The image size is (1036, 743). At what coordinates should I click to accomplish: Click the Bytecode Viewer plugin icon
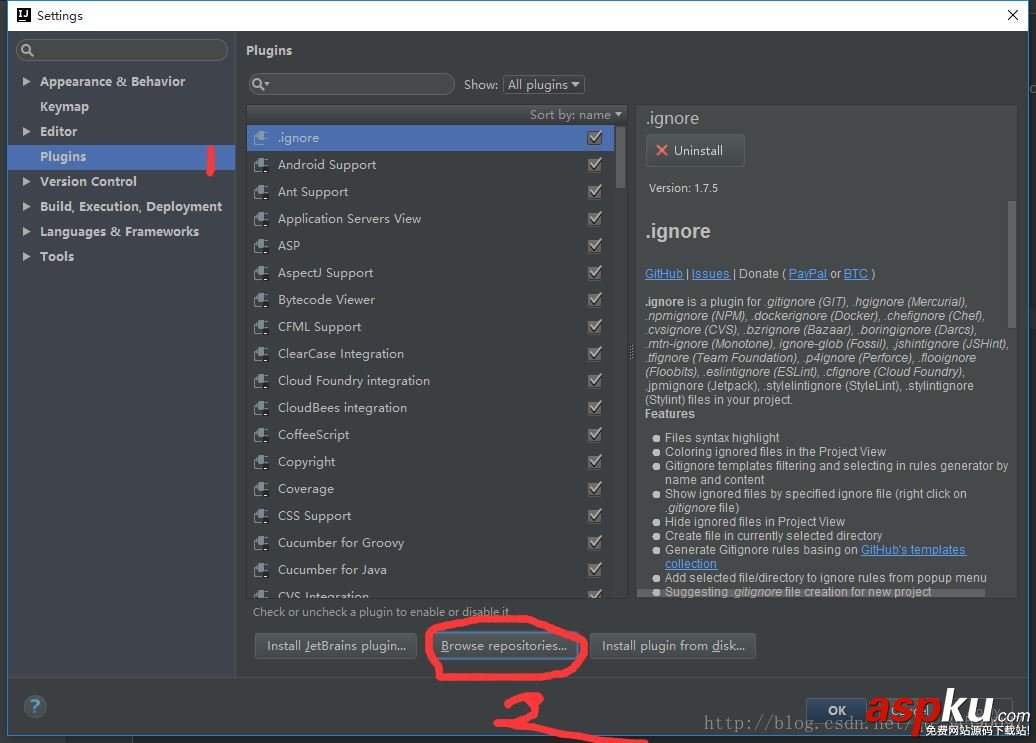(261, 300)
